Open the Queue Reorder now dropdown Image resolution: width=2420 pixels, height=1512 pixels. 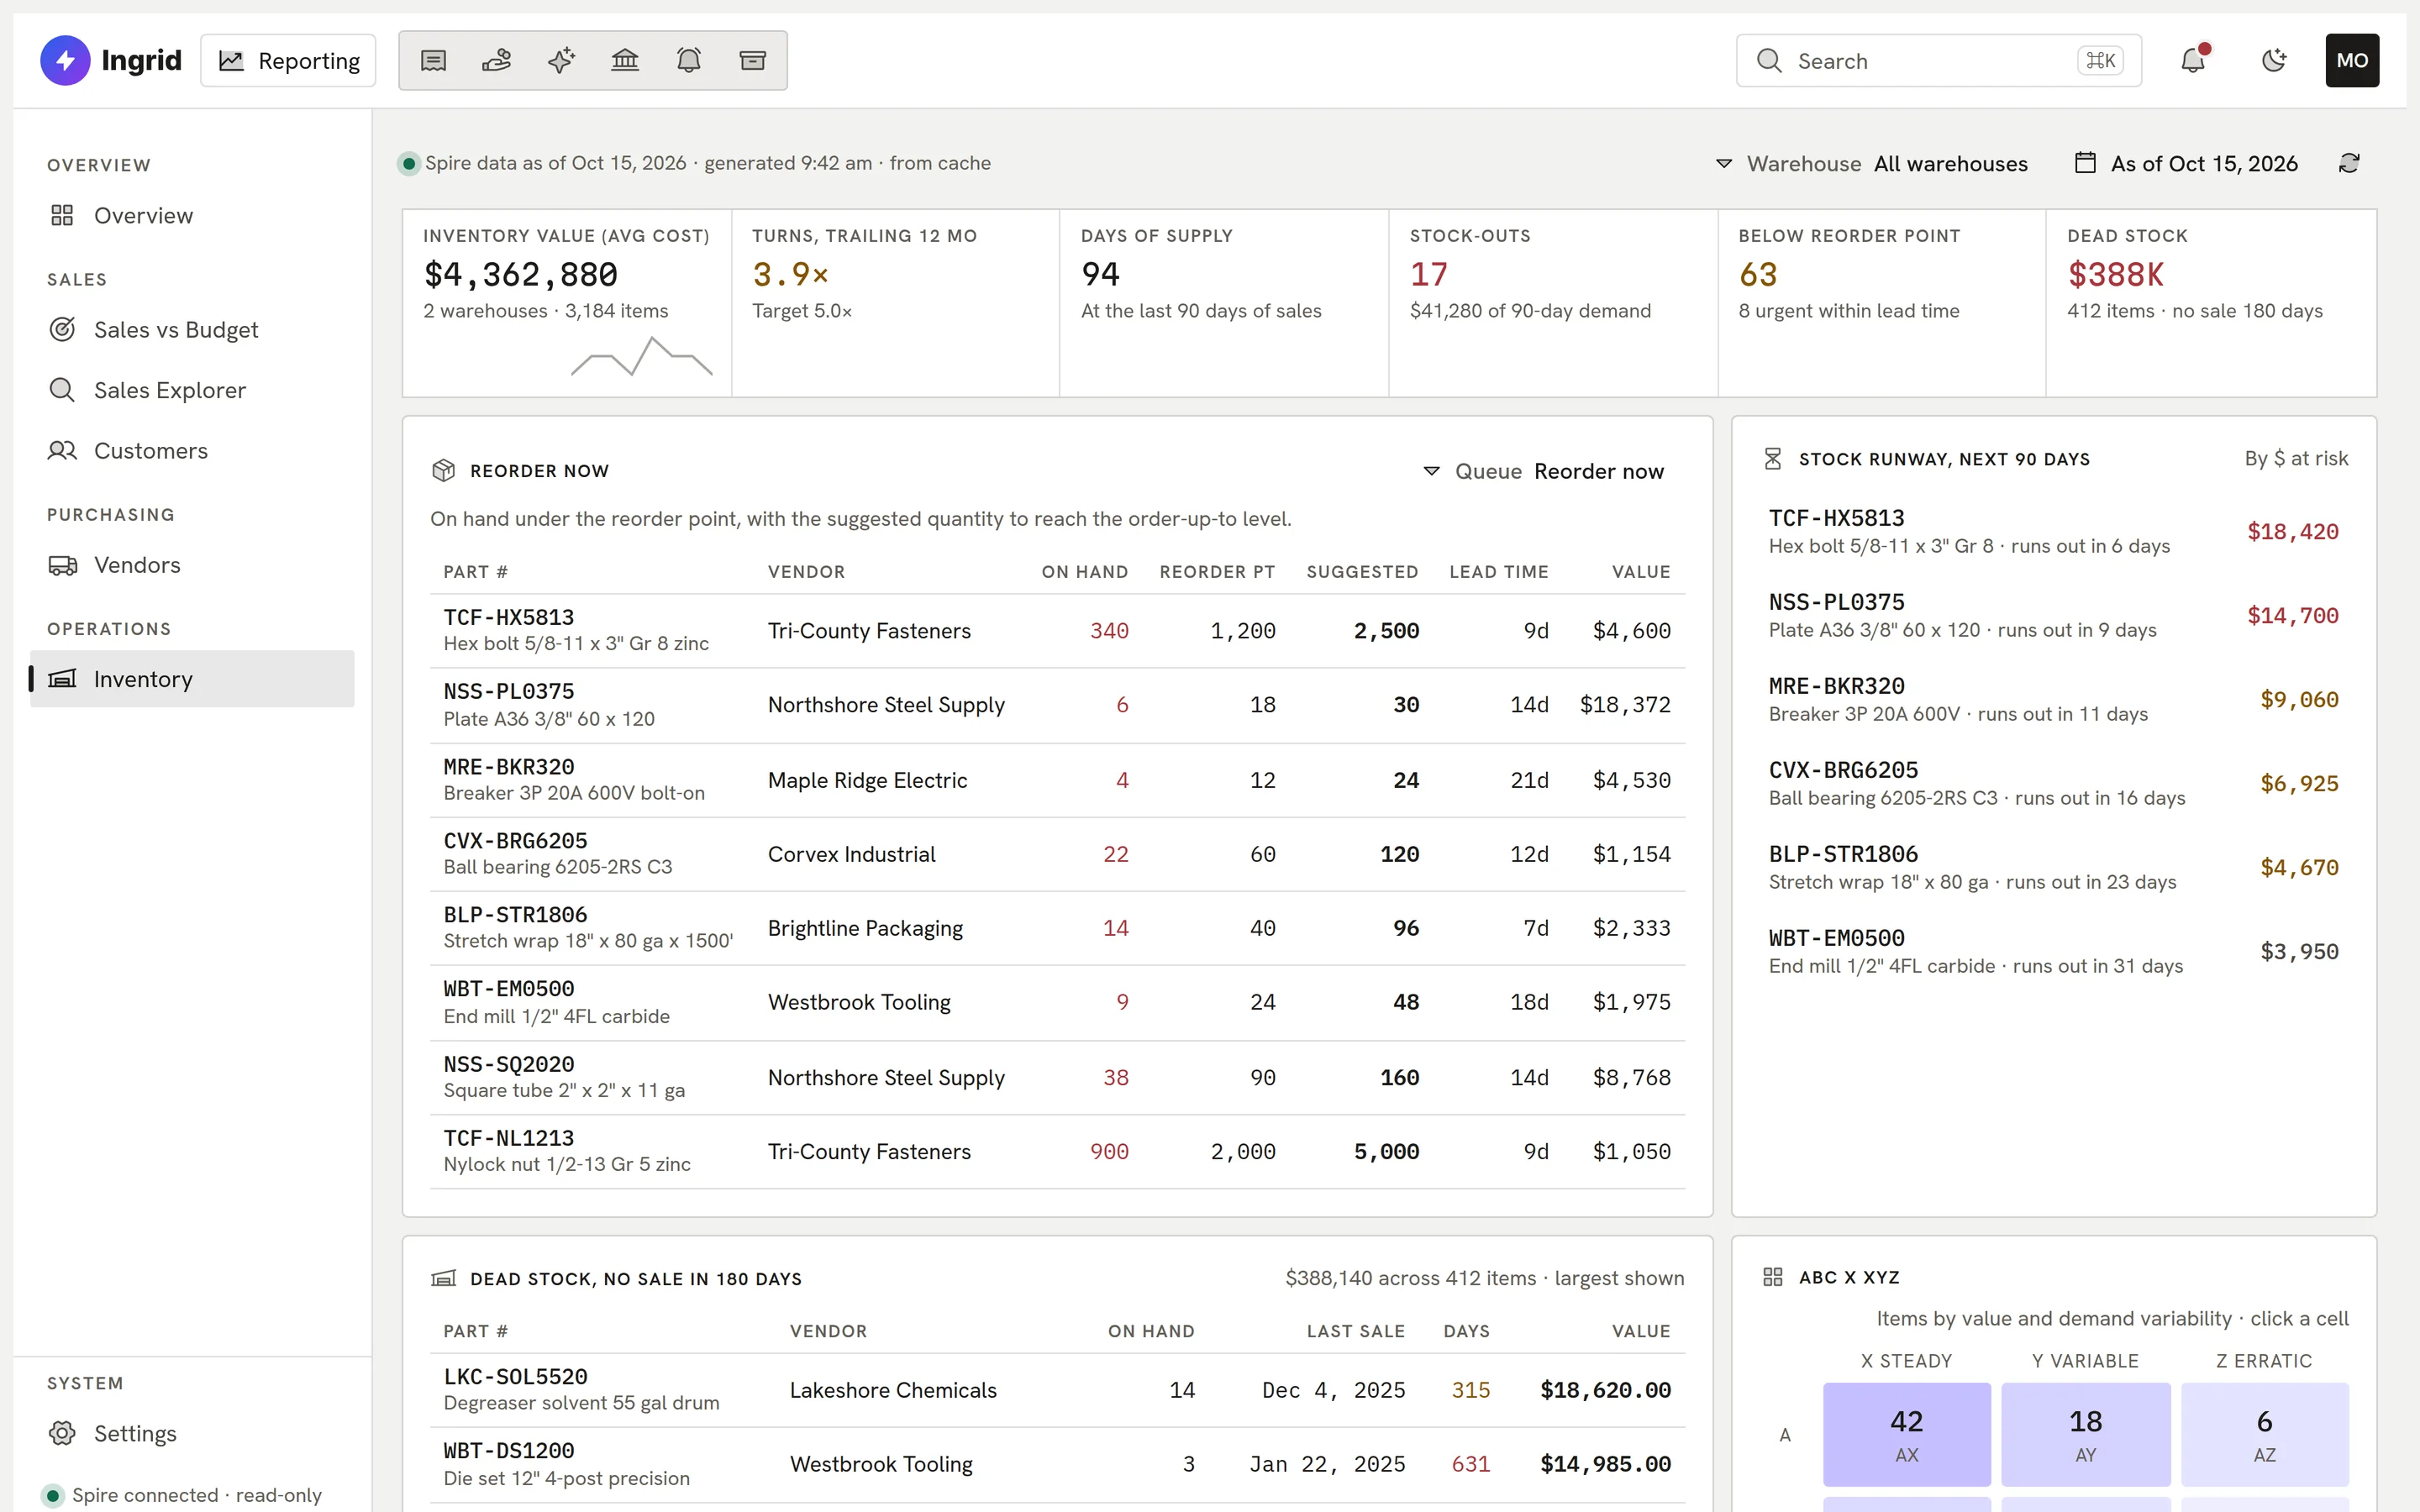click(x=1543, y=471)
